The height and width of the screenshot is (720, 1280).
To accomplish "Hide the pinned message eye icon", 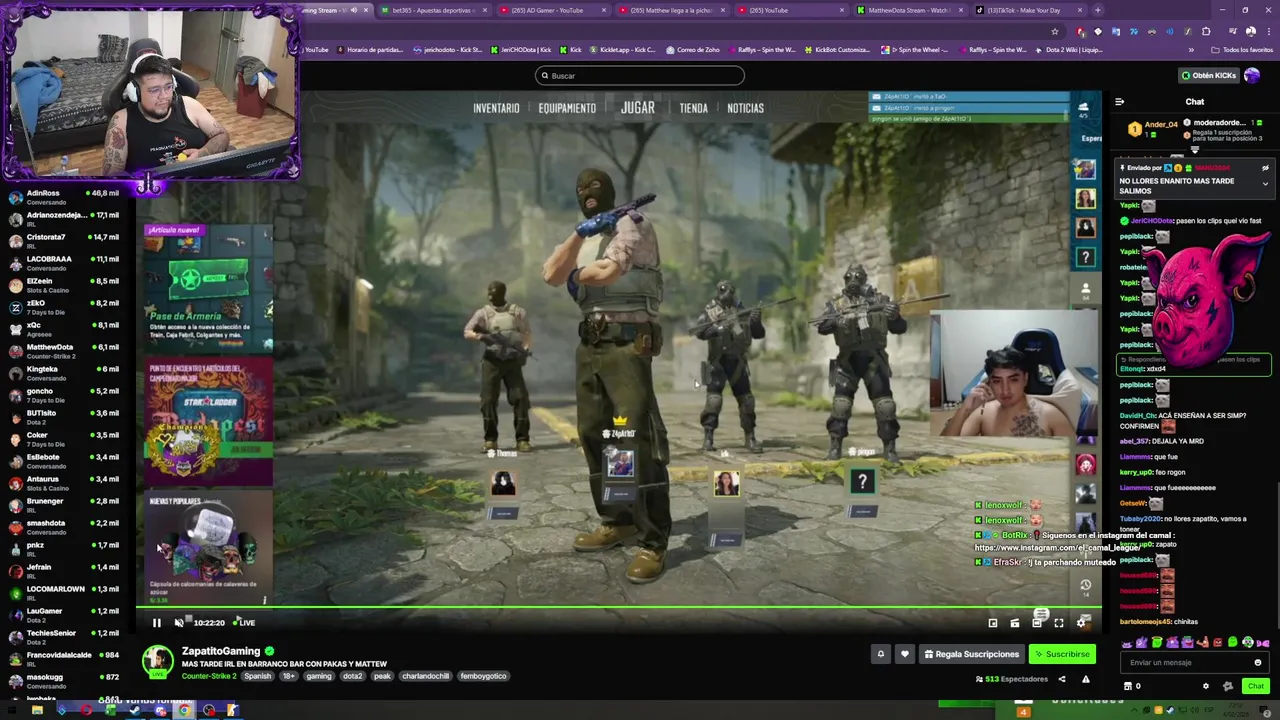I will point(1265,168).
